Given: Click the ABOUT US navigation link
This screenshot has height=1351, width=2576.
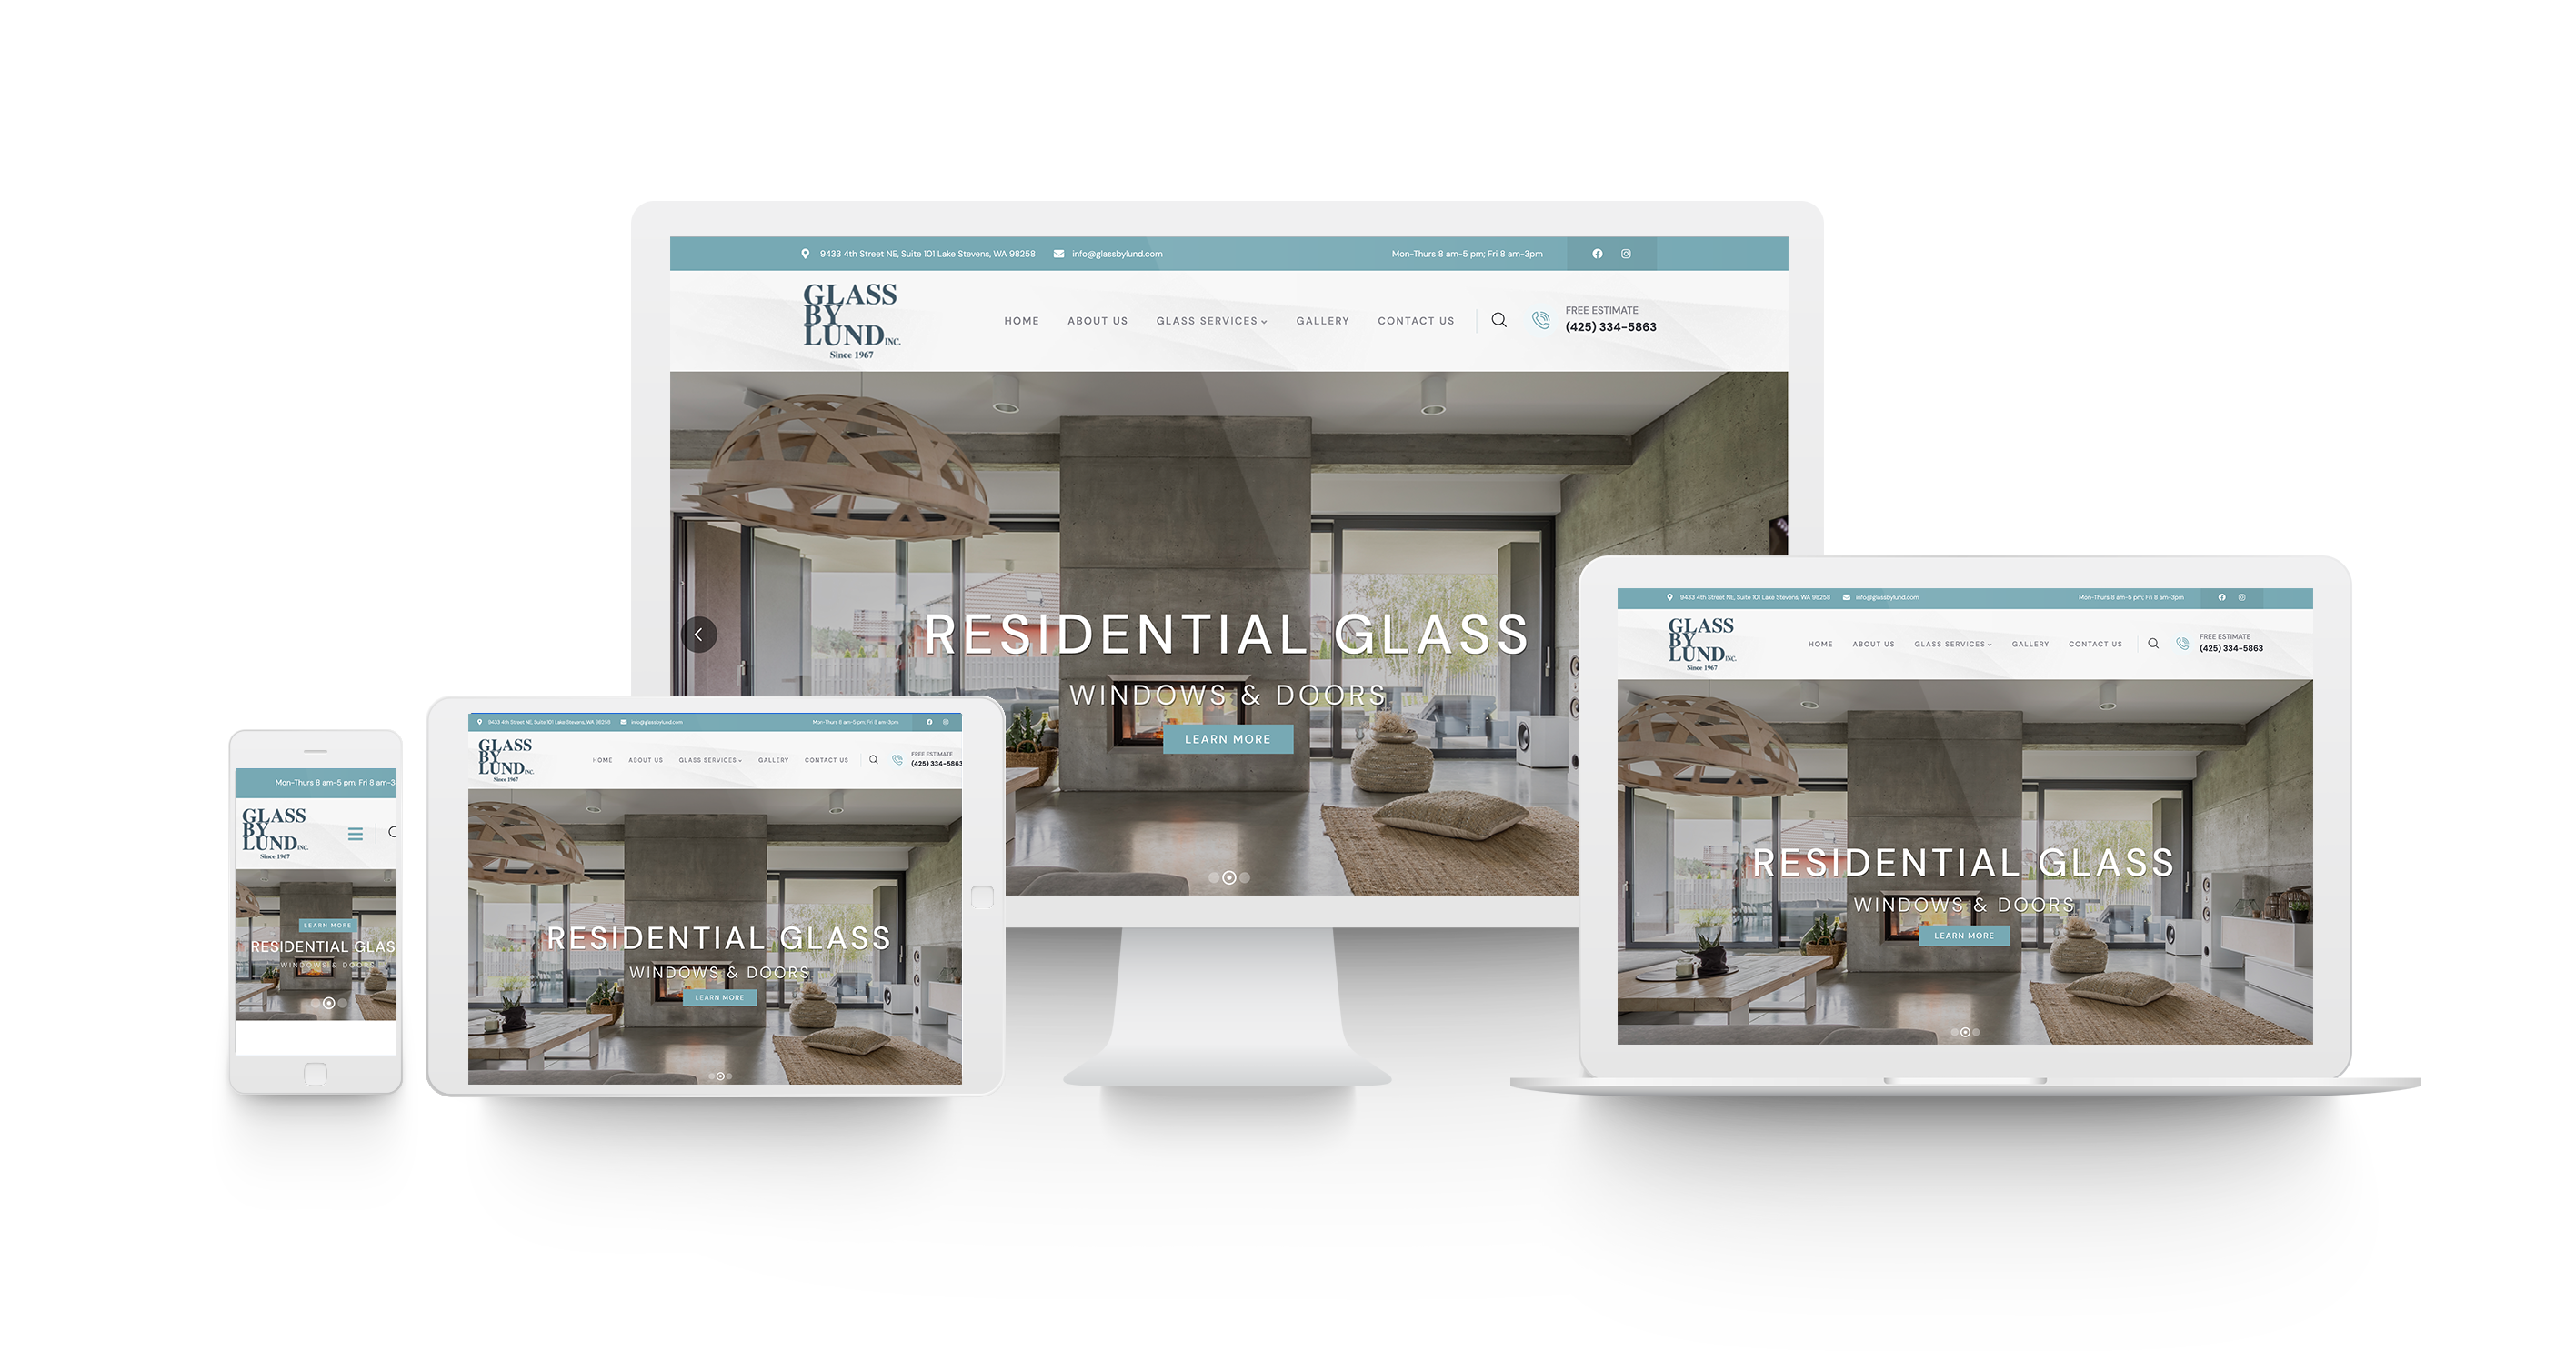Looking at the screenshot, I should (x=1096, y=320).
